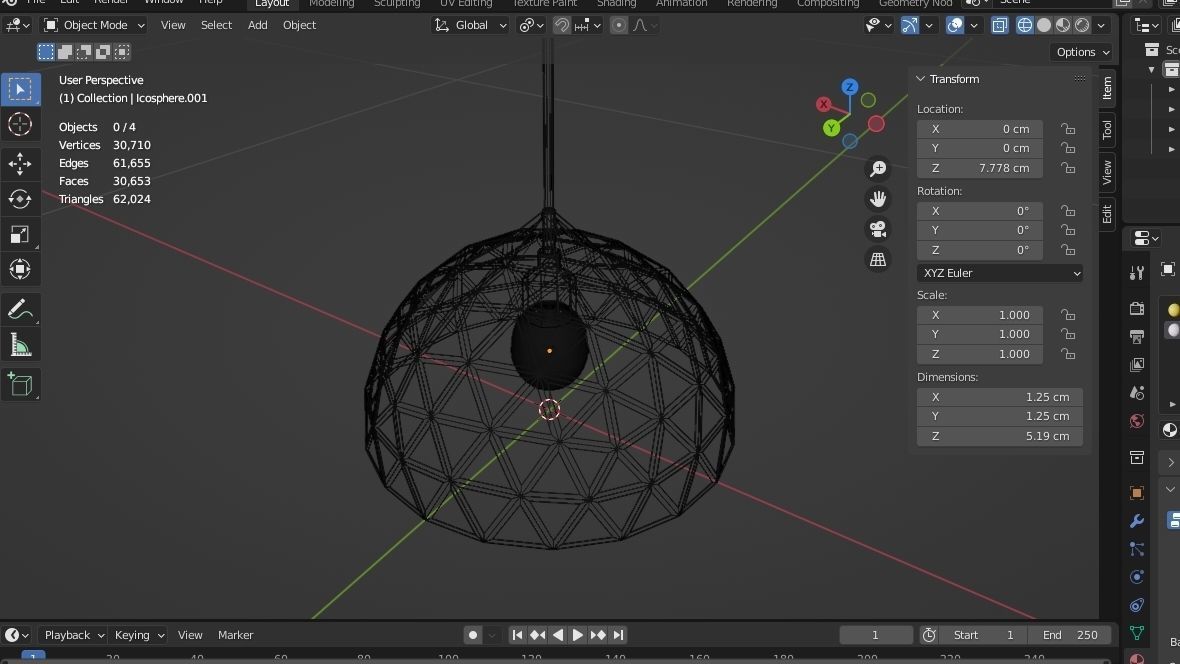Toggle proportional editing button

click(619, 26)
